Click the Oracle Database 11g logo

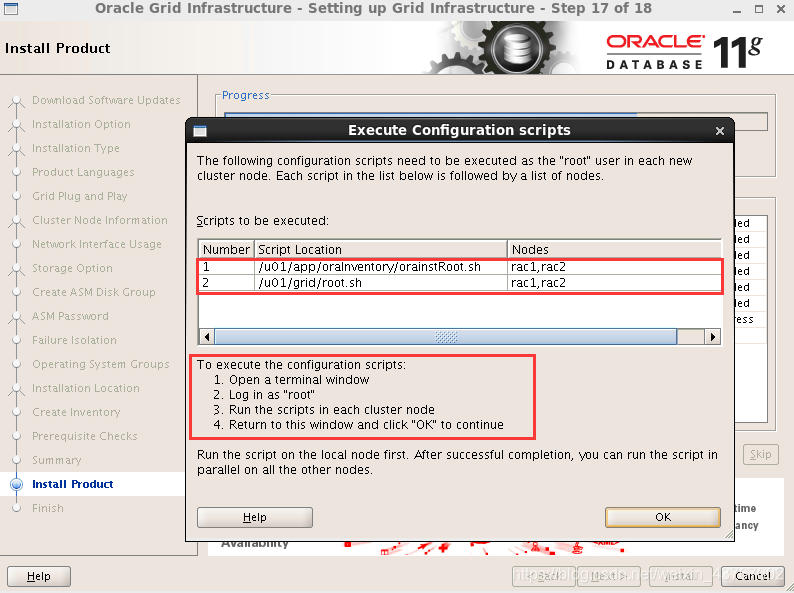(x=684, y=52)
